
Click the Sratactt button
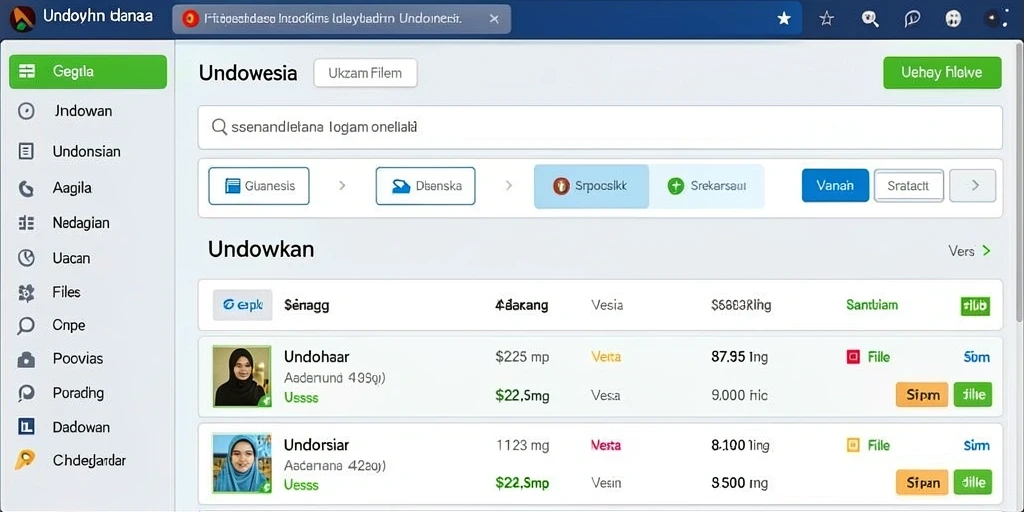908,185
